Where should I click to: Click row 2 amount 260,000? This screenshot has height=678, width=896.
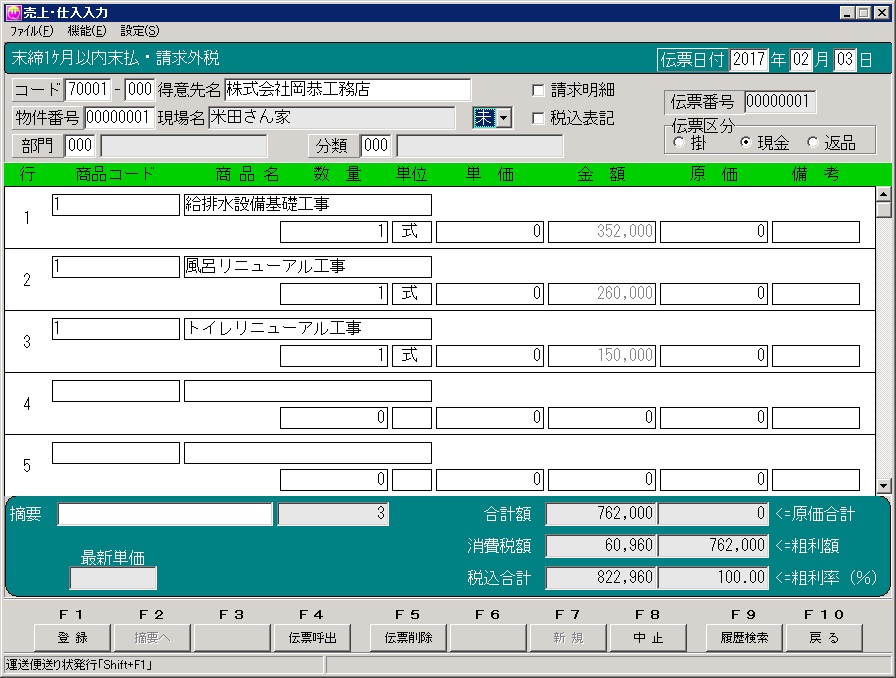(x=602, y=294)
